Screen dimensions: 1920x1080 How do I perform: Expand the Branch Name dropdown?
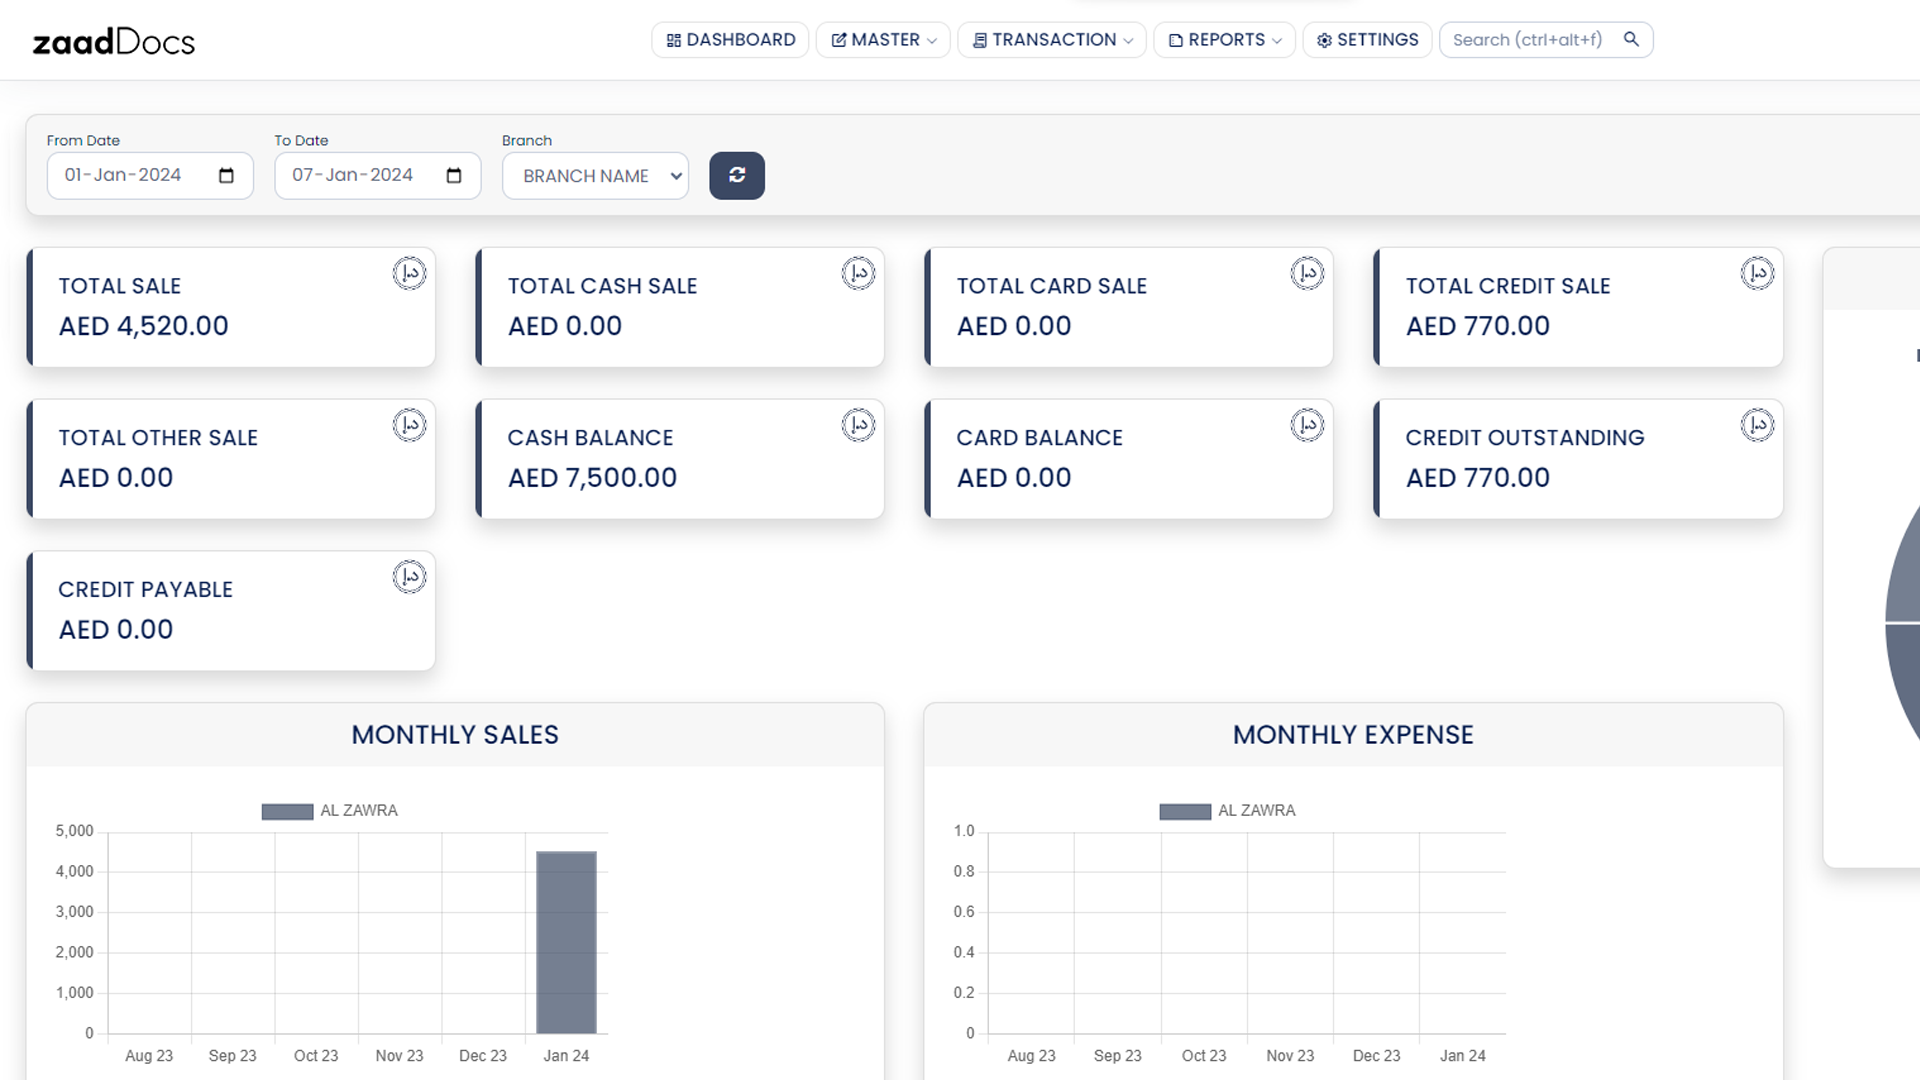[594, 175]
